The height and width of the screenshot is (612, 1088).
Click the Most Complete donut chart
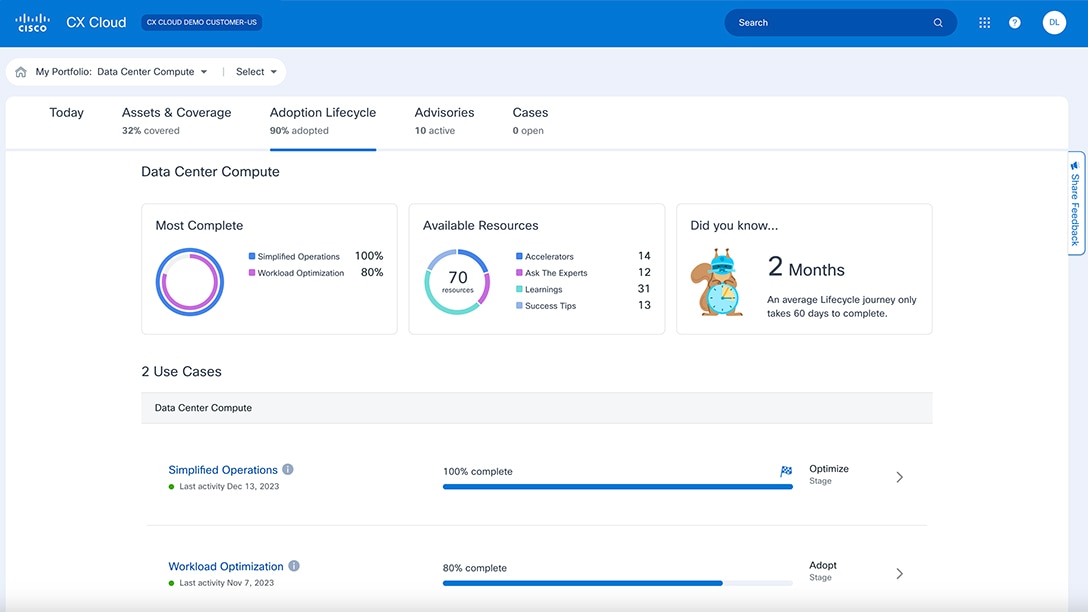[189, 282]
